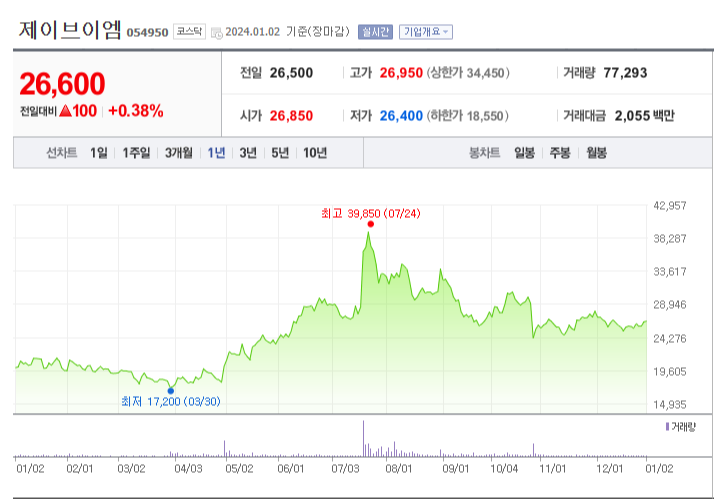Click the 하한가 18,550 text
This screenshot has height=499, width=714.
point(467,116)
